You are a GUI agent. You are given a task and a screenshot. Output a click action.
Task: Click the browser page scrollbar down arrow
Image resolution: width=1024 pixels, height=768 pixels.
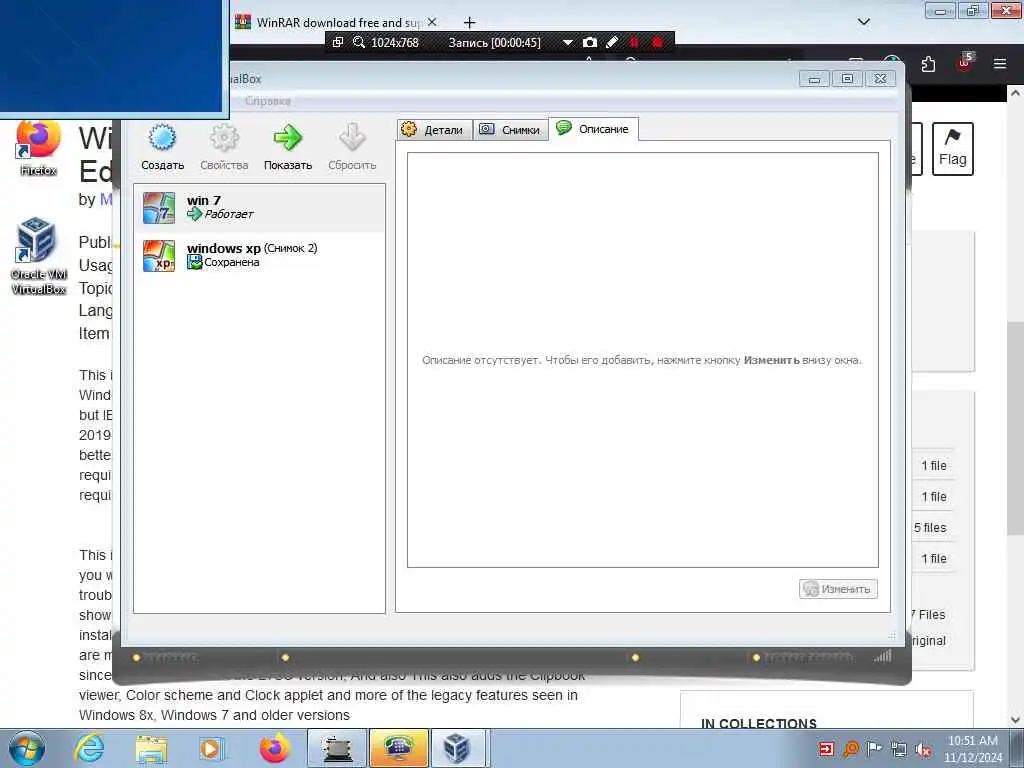tap(1015, 720)
